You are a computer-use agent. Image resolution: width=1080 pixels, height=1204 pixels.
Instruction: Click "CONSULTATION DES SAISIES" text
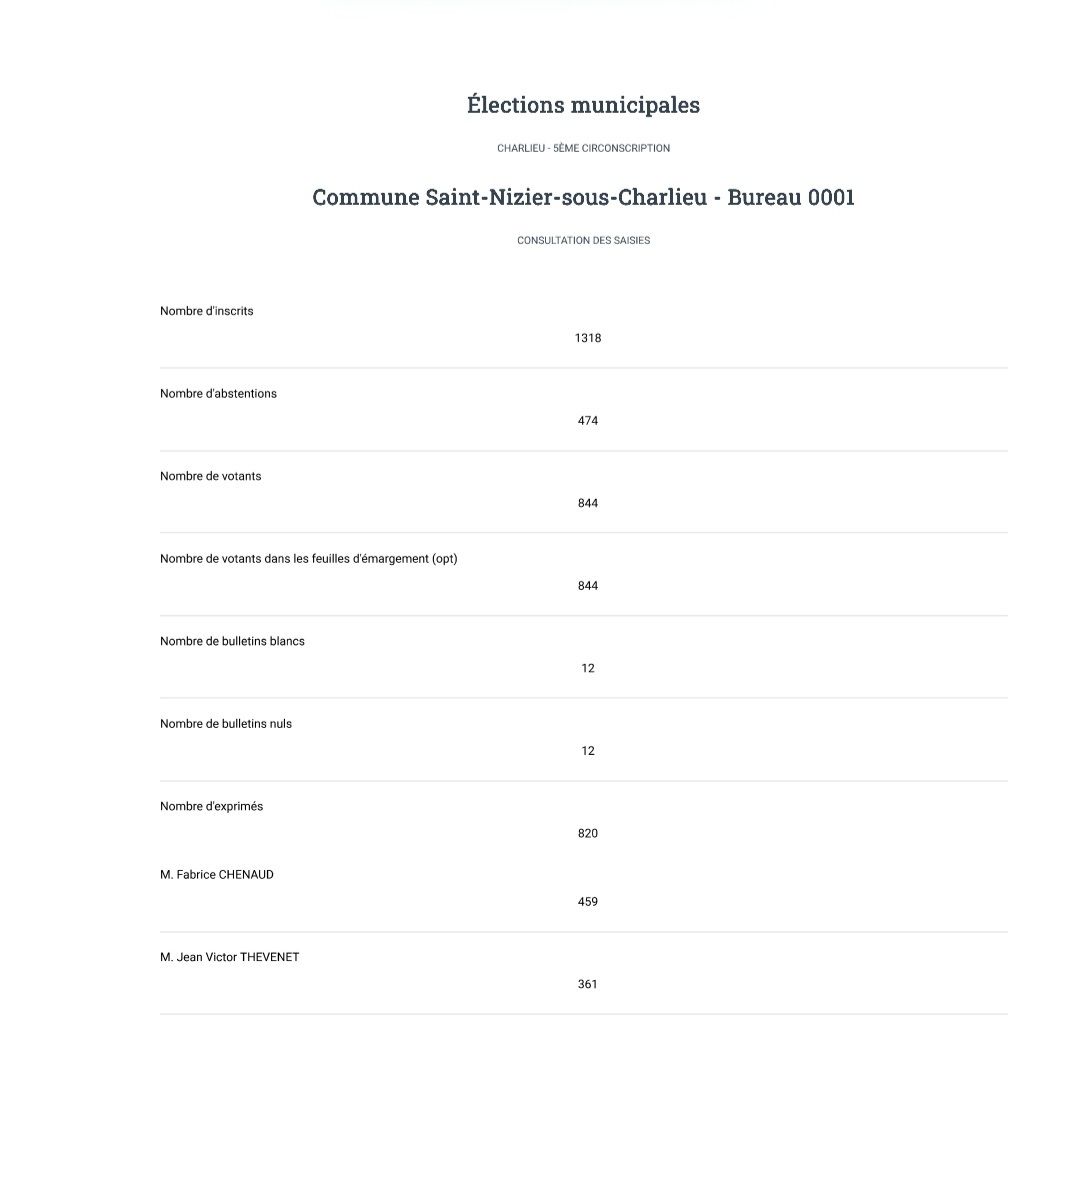(x=583, y=240)
